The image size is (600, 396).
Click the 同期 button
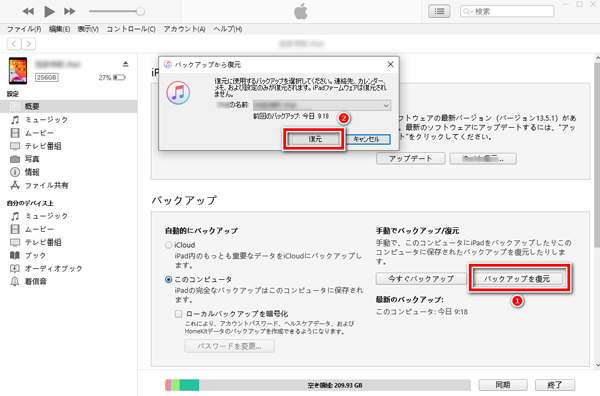click(503, 385)
